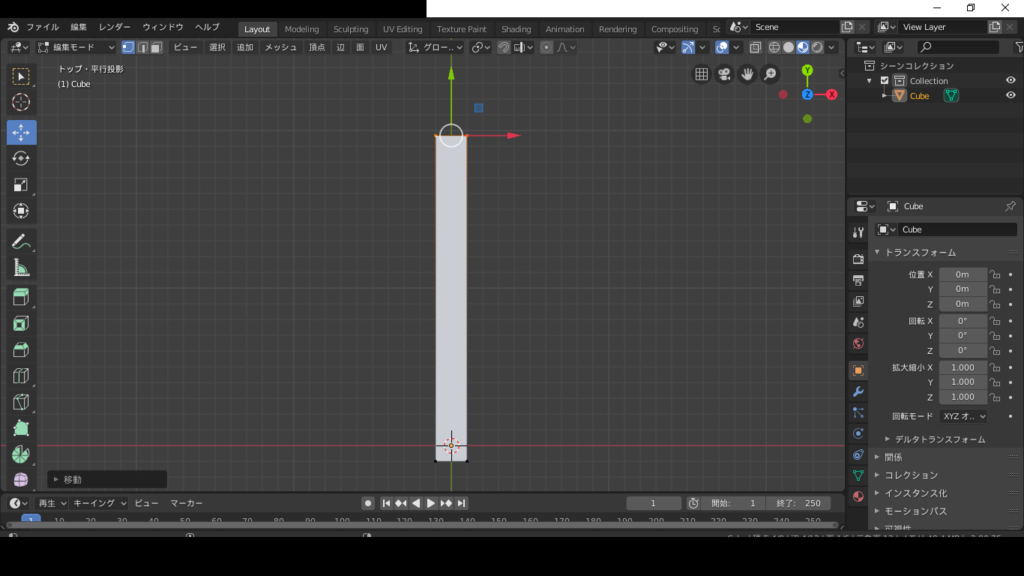Open the 回転モード XYZ dropdown
The width and height of the screenshot is (1024, 576).
pyautogui.click(x=964, y=416)
